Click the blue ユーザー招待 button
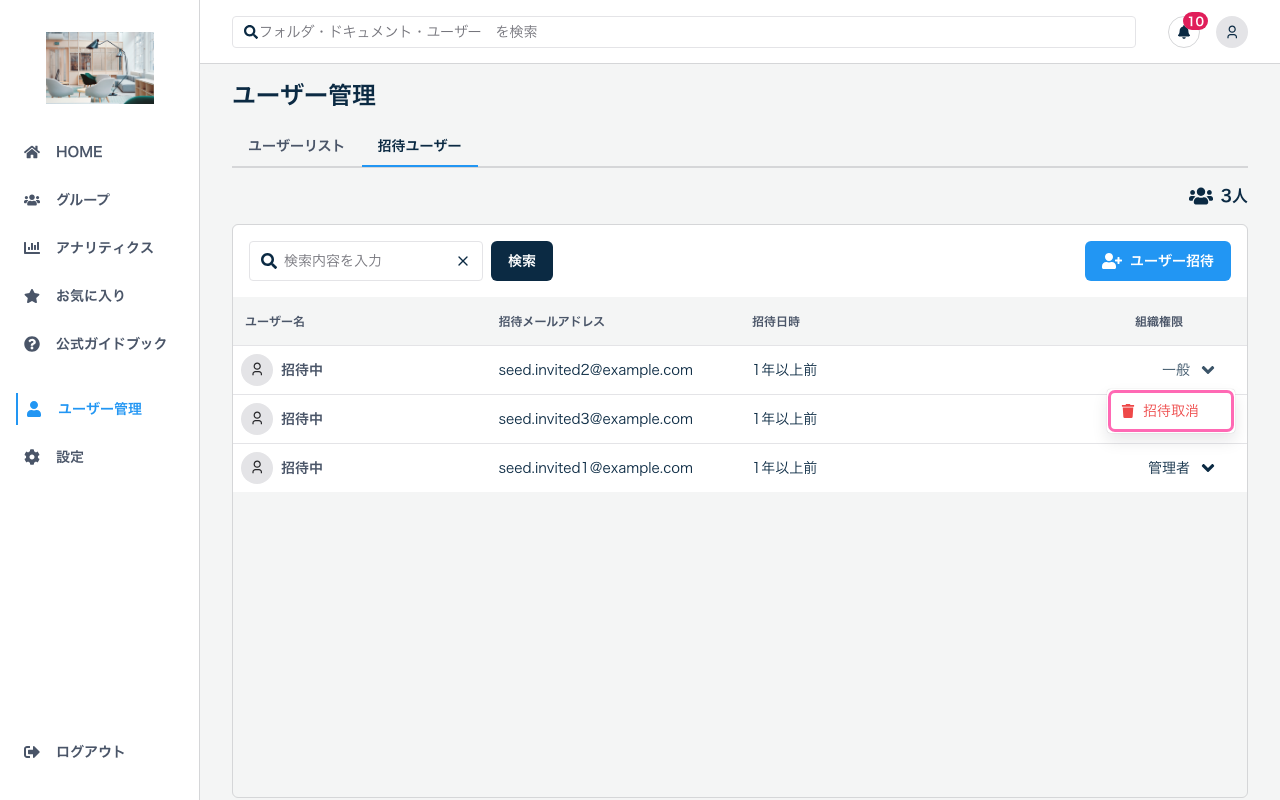 1157,260
